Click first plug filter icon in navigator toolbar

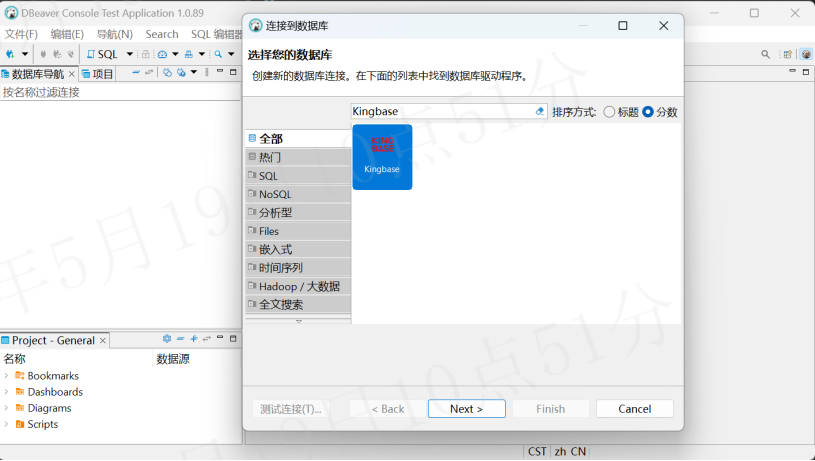coord(167,72)
